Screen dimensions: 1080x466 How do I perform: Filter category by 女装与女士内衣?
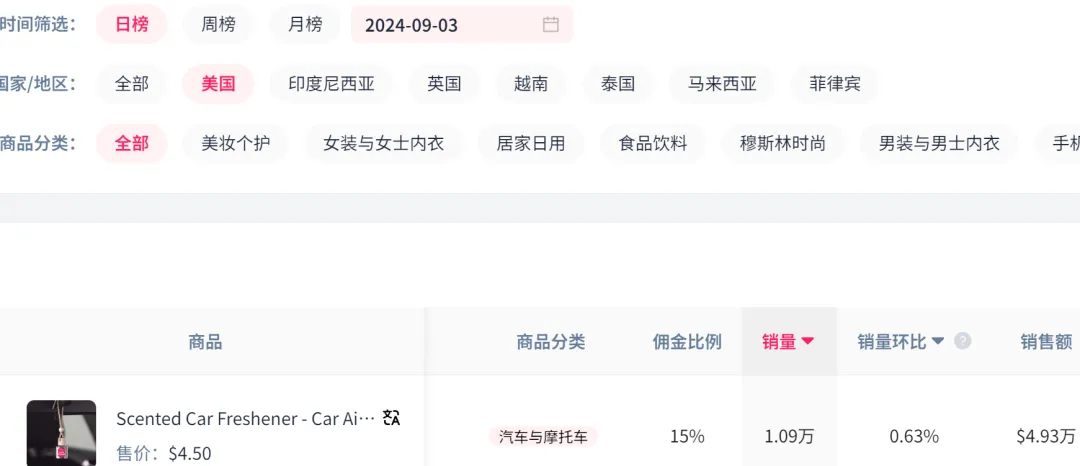tap(383, 143)
